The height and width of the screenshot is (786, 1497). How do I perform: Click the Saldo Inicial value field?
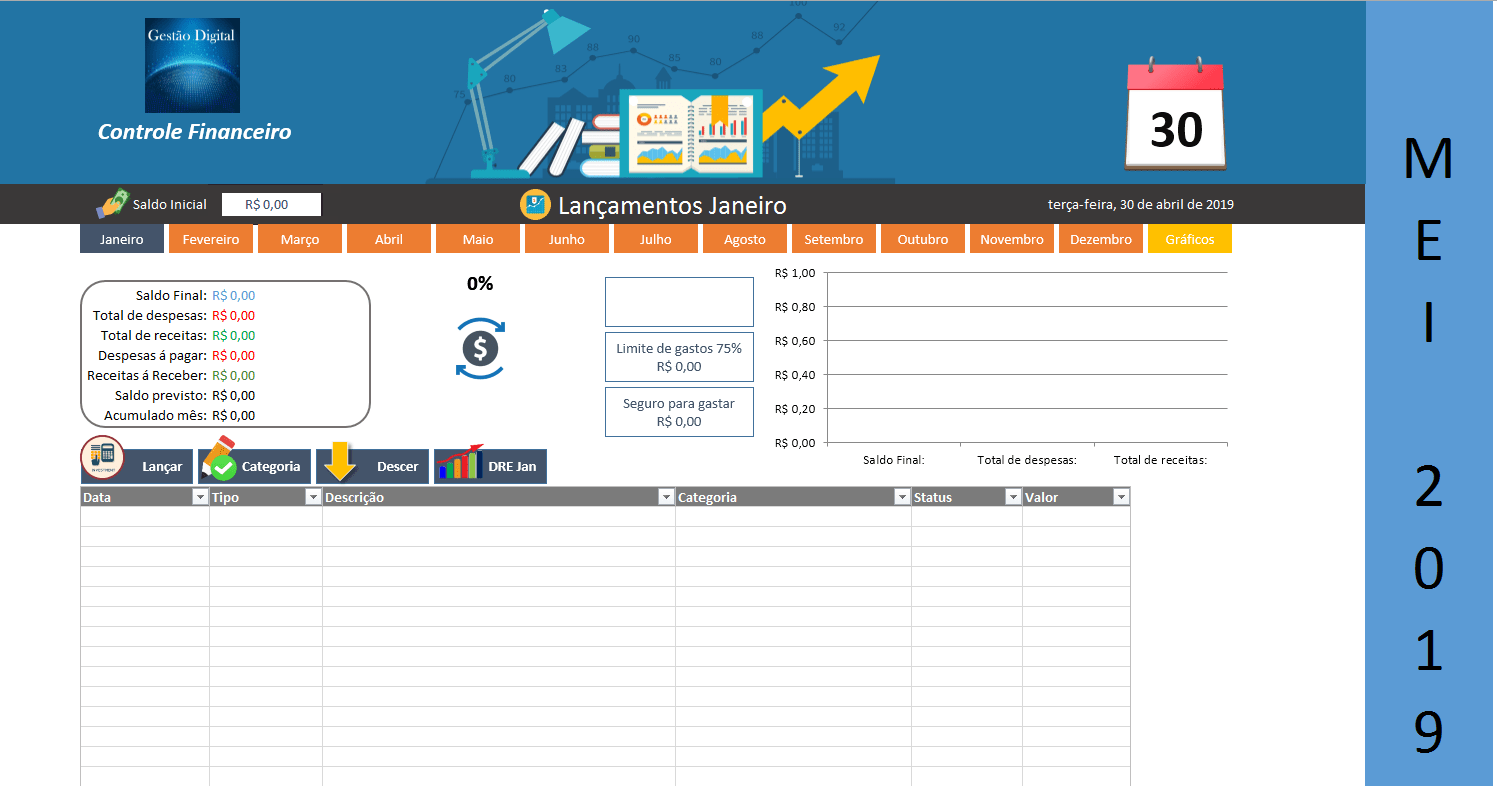tap(271, 204)
